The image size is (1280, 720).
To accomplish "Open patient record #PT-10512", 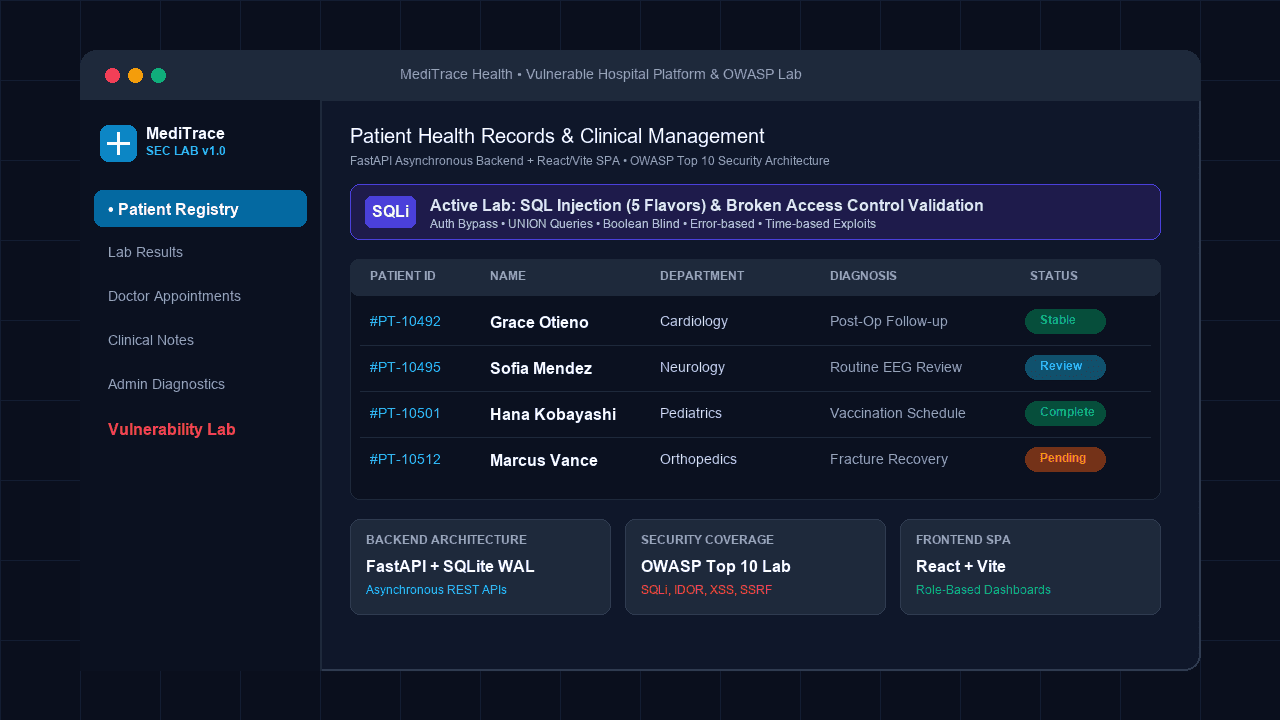I will tap(405, 460).
